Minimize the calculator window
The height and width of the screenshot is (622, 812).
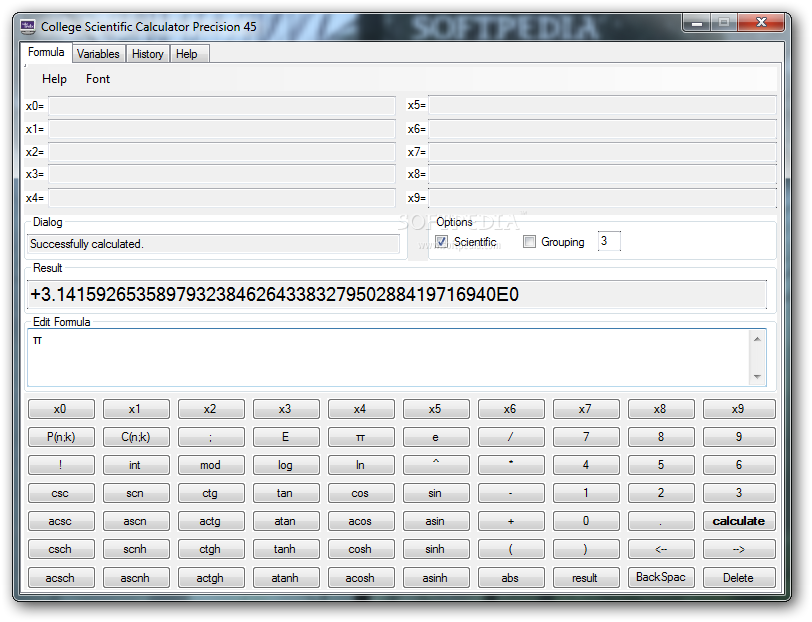pyautogui.click(x=697, y=23)
